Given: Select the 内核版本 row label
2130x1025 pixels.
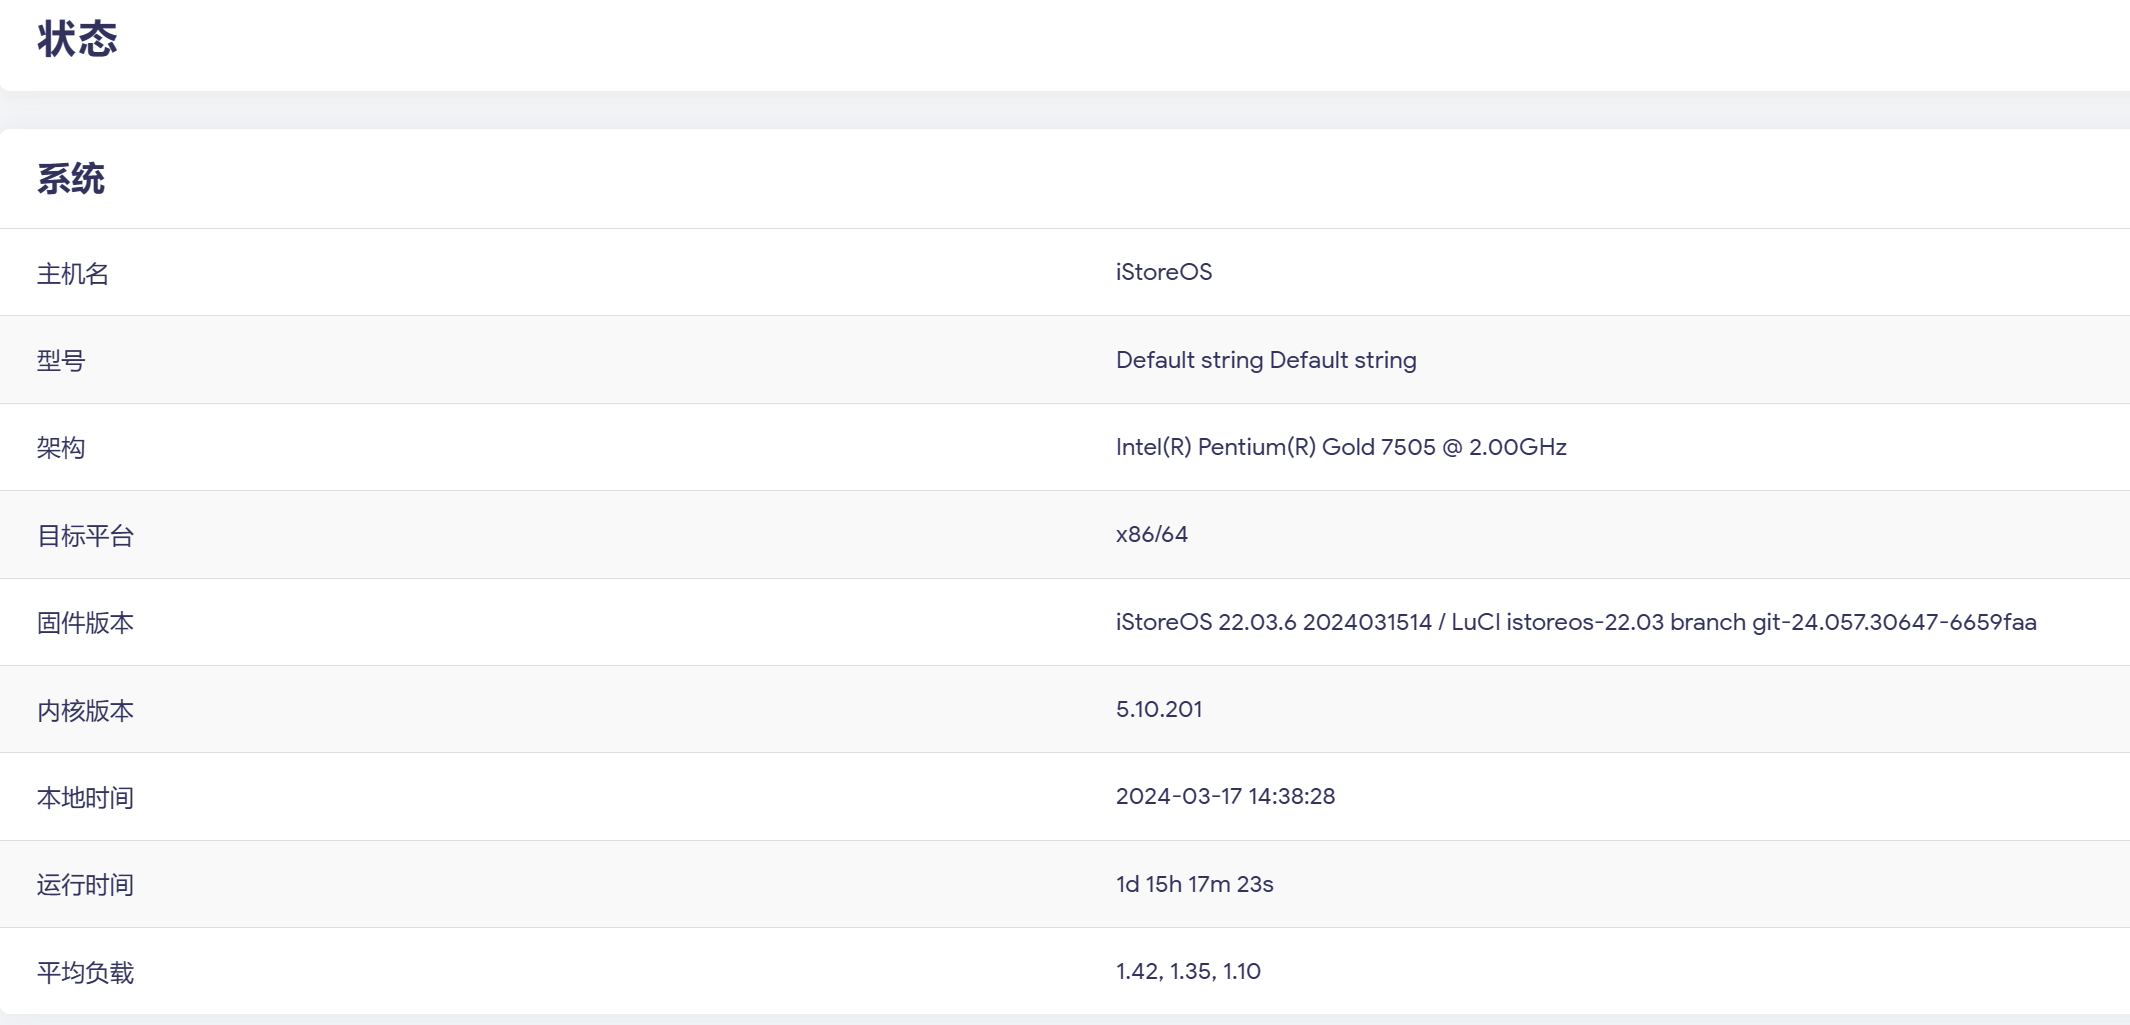Looking at the screenshot, I should [85, 710].
